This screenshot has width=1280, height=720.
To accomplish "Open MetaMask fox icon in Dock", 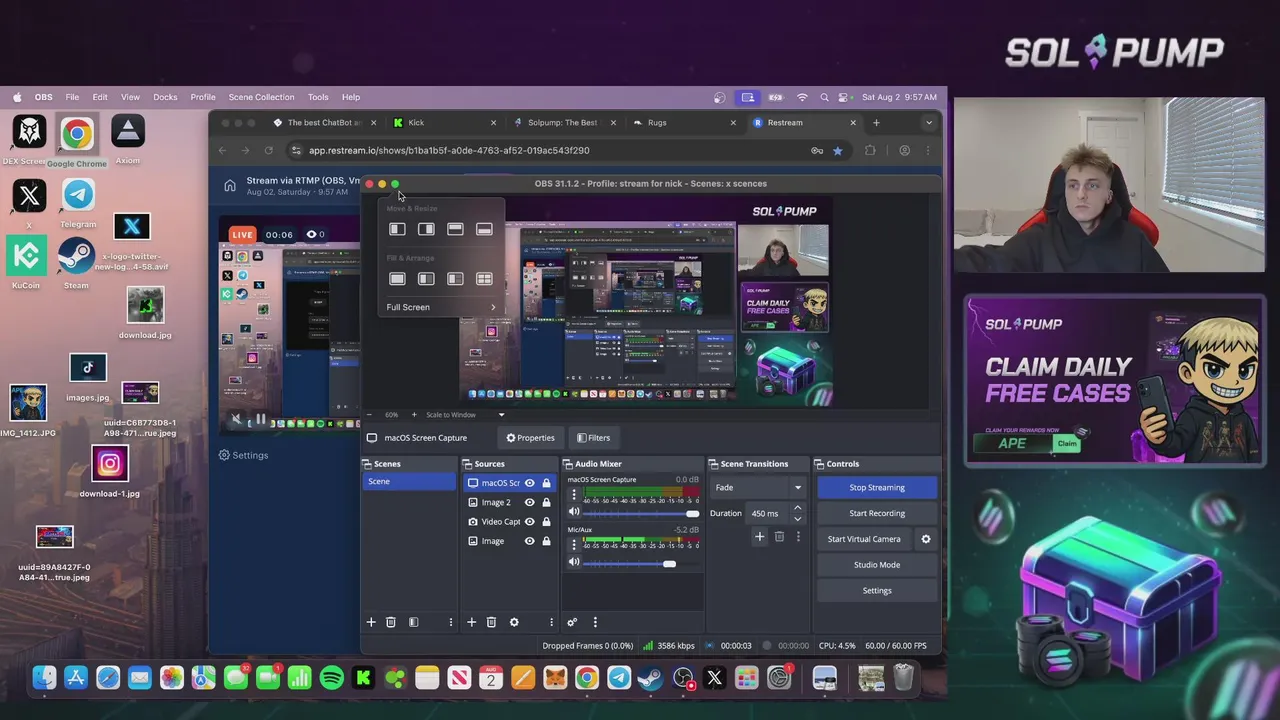I will click(554, 679).
